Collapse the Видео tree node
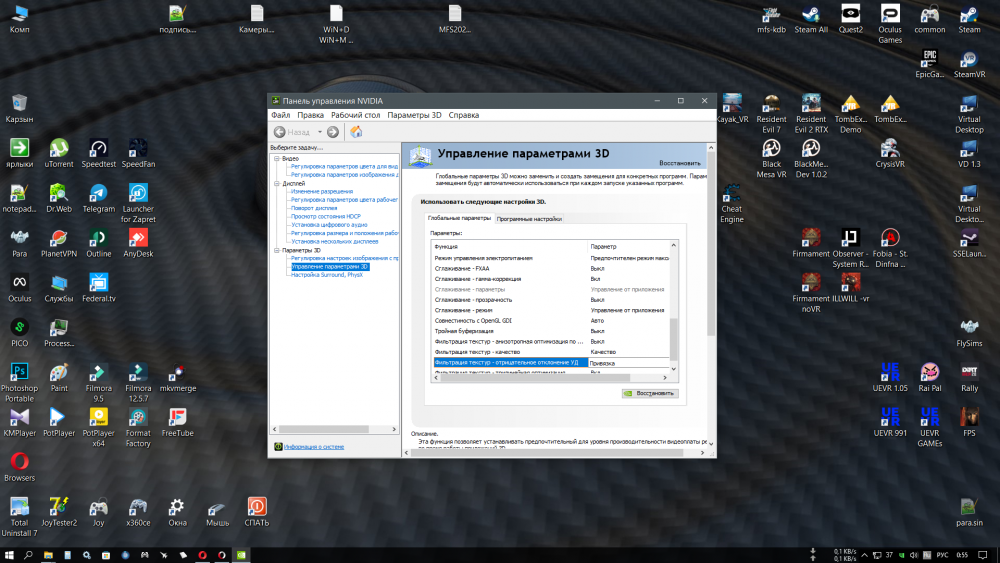Screen dimensions: 1000x563 point(277,158)
